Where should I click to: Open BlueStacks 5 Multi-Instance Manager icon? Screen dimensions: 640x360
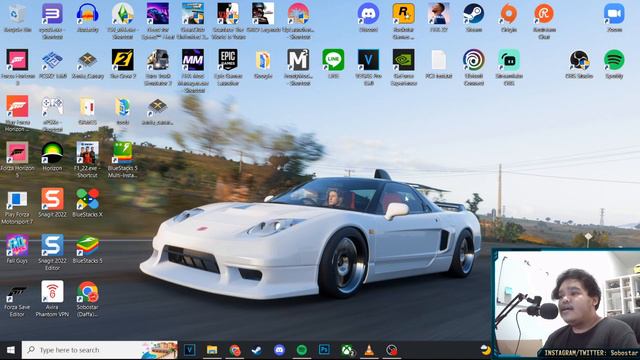click(122, 159)
